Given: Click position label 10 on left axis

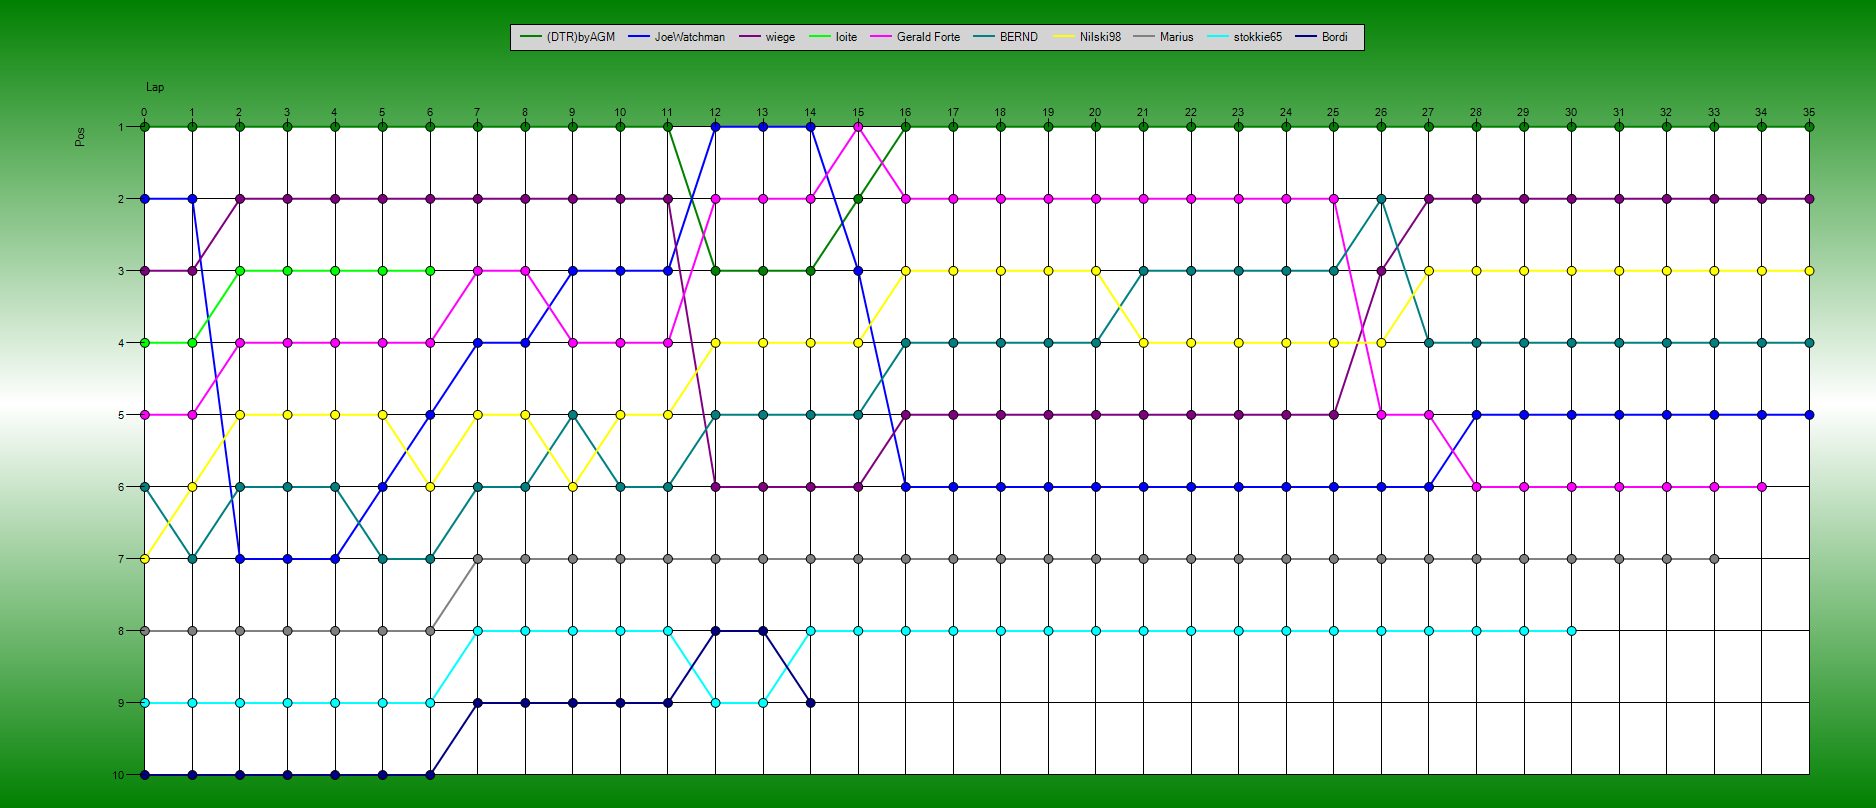Looking at the screenshot, I should click(118, 775).
